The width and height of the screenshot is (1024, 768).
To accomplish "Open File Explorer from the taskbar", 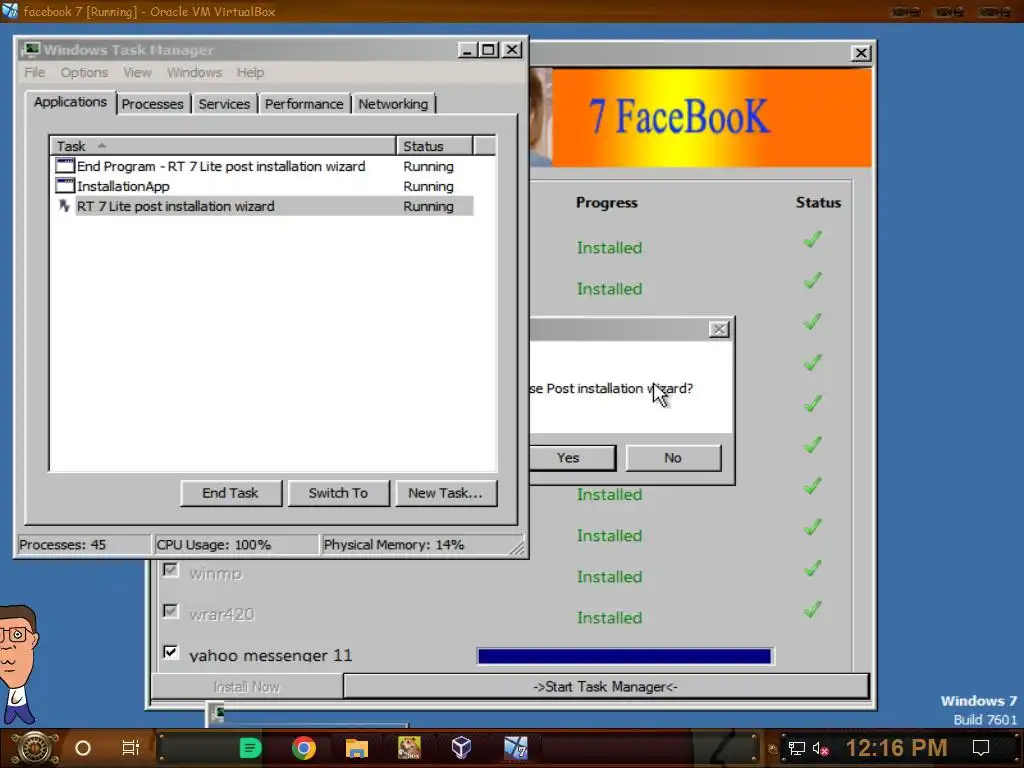I will pyautogui.click(x=357, y=748).
